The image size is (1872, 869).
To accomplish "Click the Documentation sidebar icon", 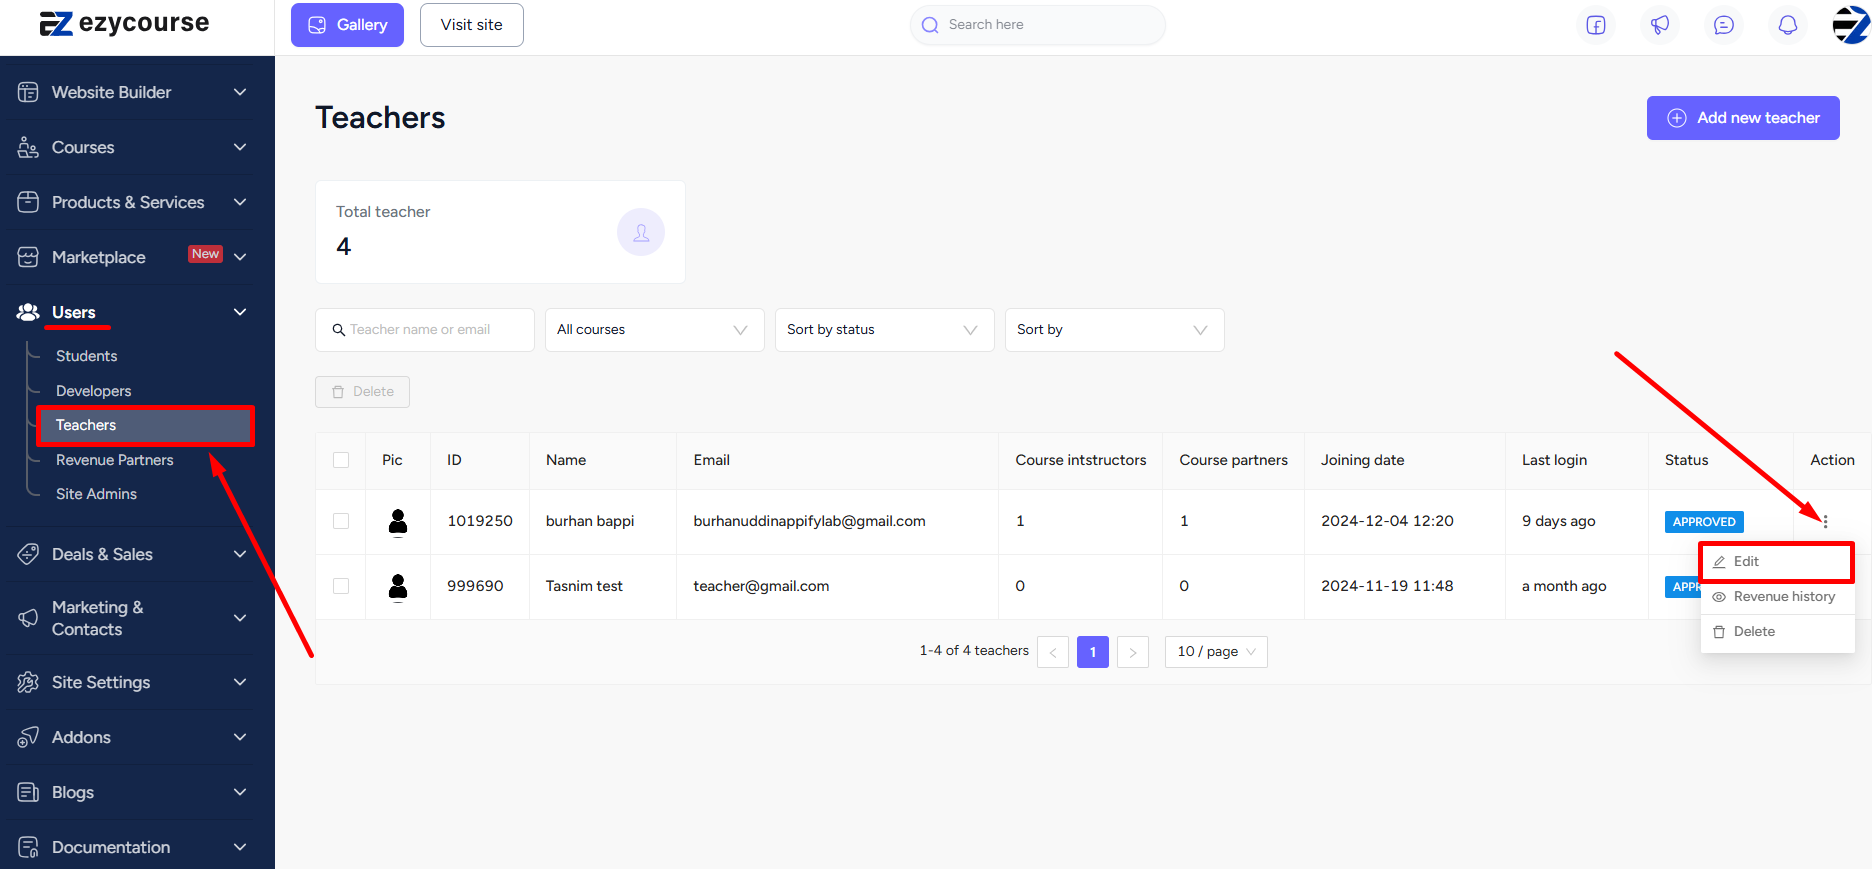I will (28, 847).
